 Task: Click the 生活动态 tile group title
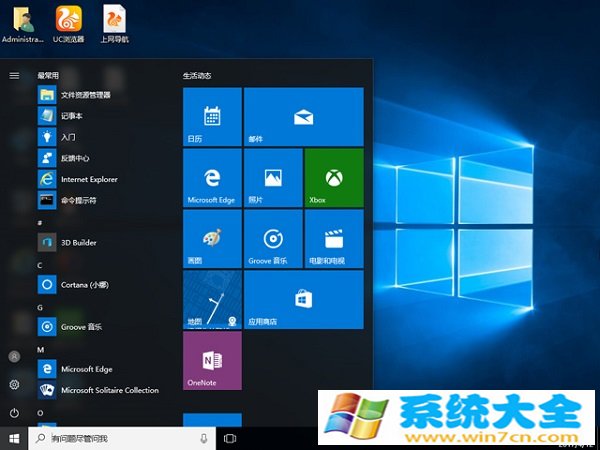pos(197,76)
